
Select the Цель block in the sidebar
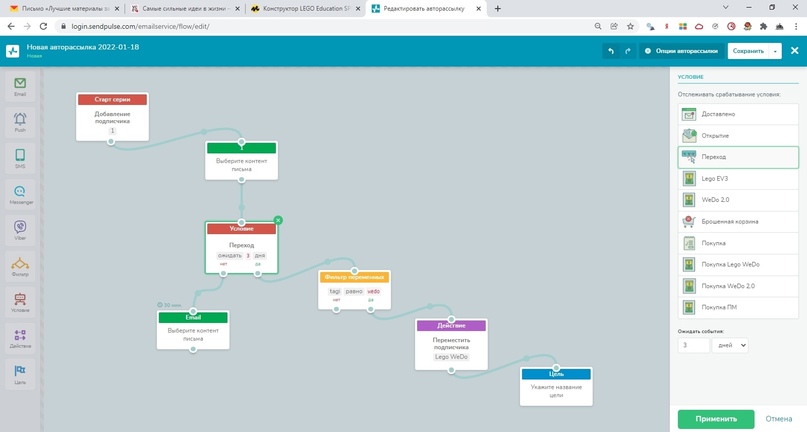click(x=20, y=375)
